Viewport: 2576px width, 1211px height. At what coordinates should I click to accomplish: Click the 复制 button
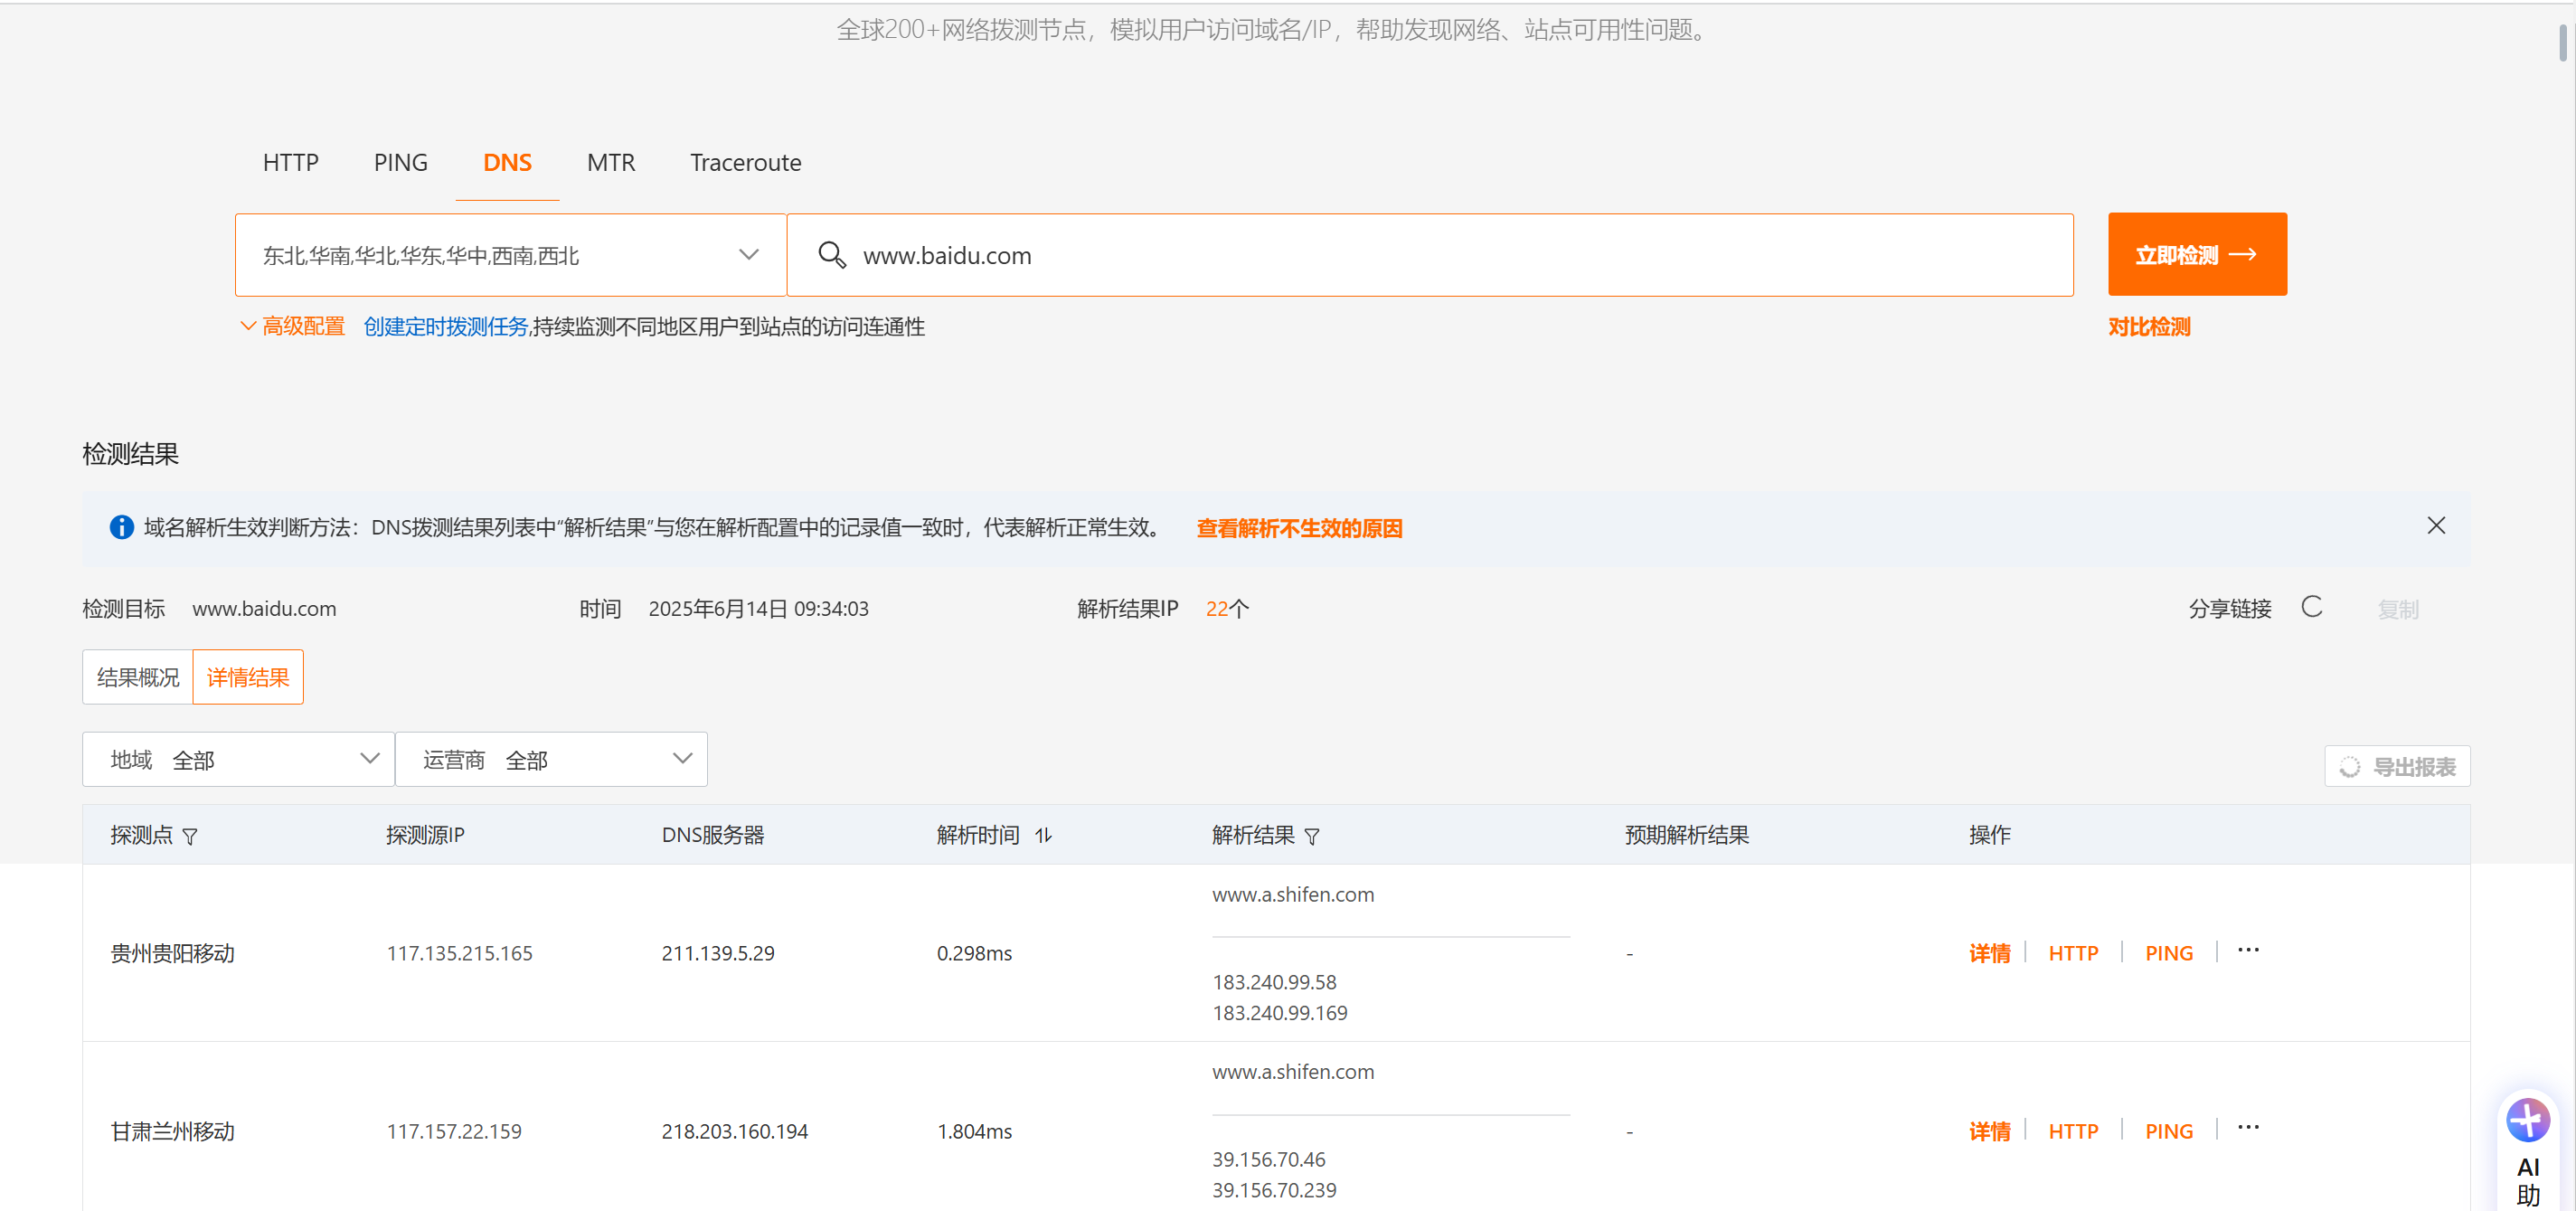click(2397, 609)
